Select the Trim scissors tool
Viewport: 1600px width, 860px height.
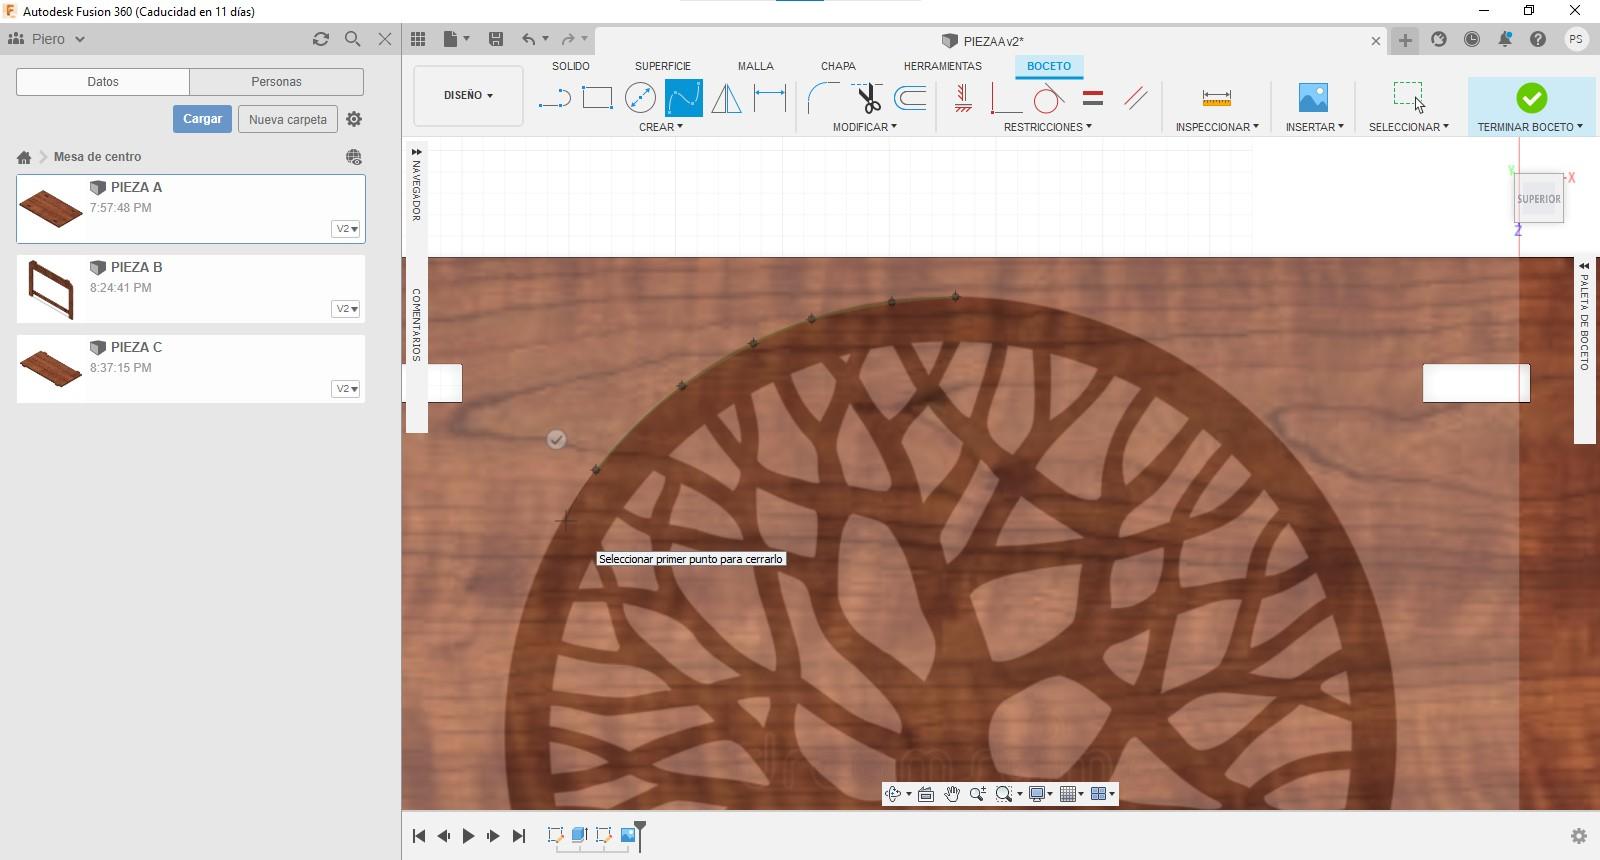point(867,98)
